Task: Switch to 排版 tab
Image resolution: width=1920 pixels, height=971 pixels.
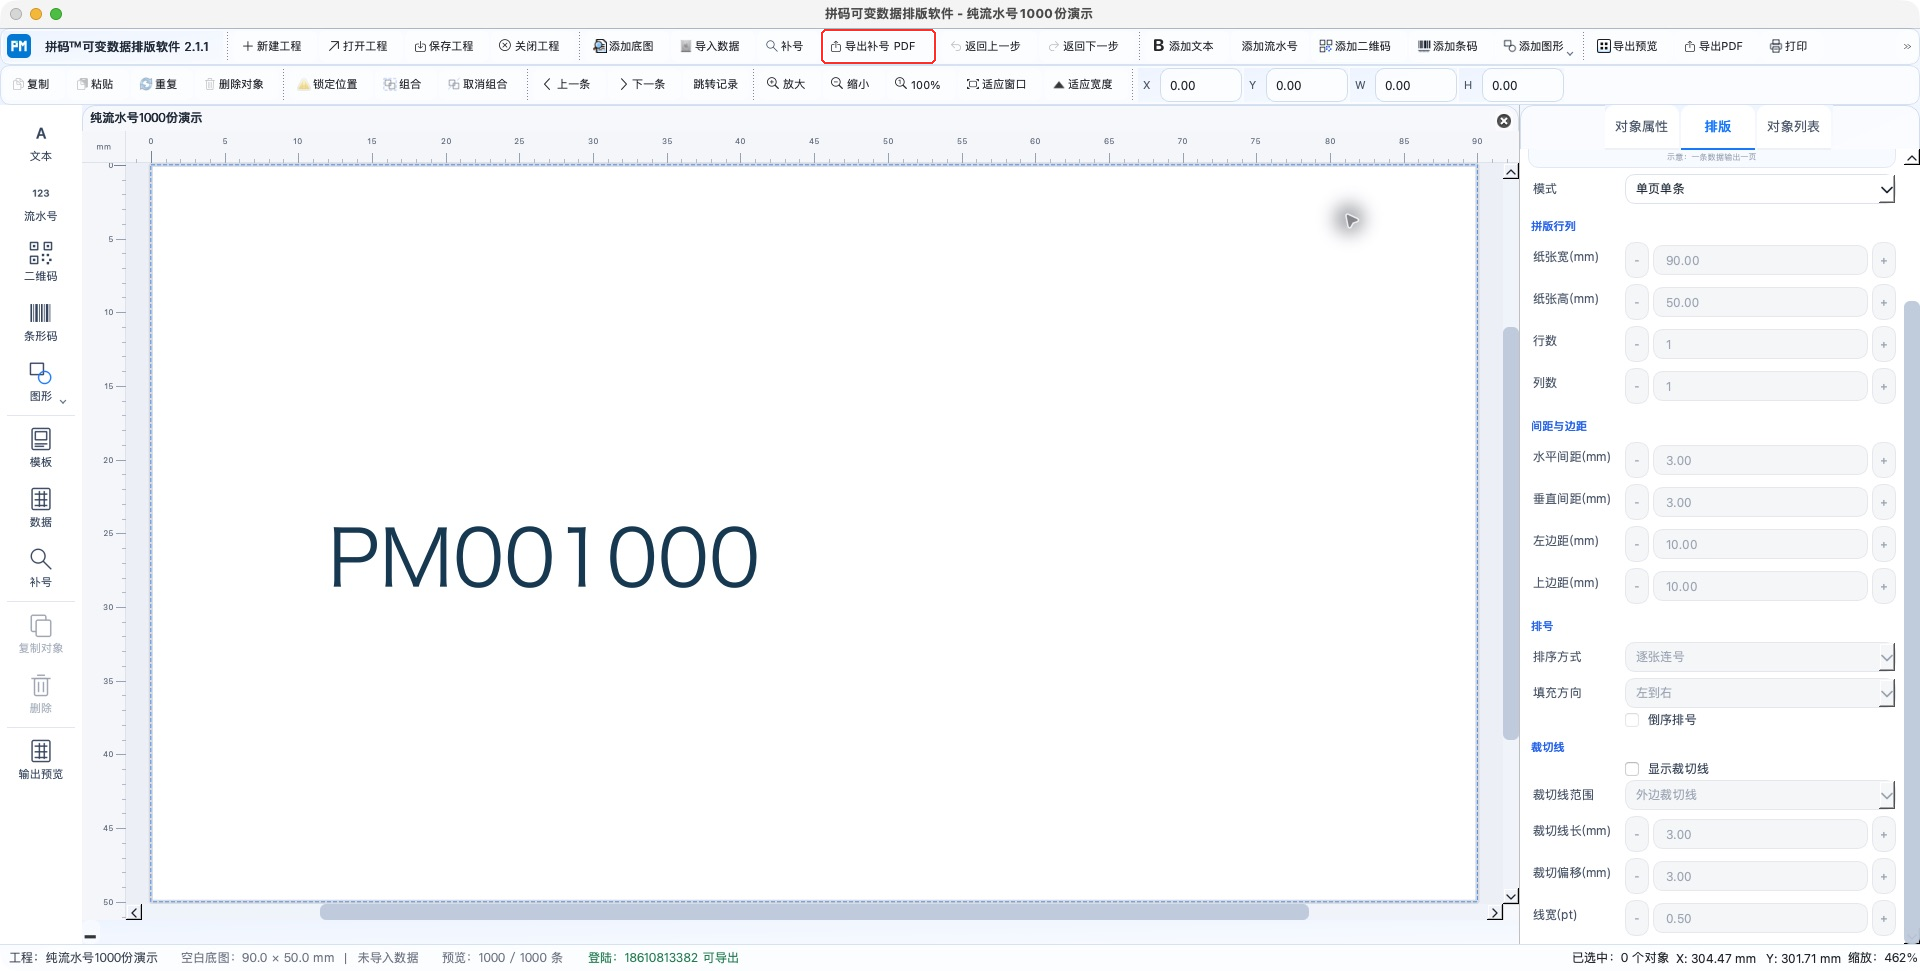Action: pyautogui.click(x=1717, y=127)
